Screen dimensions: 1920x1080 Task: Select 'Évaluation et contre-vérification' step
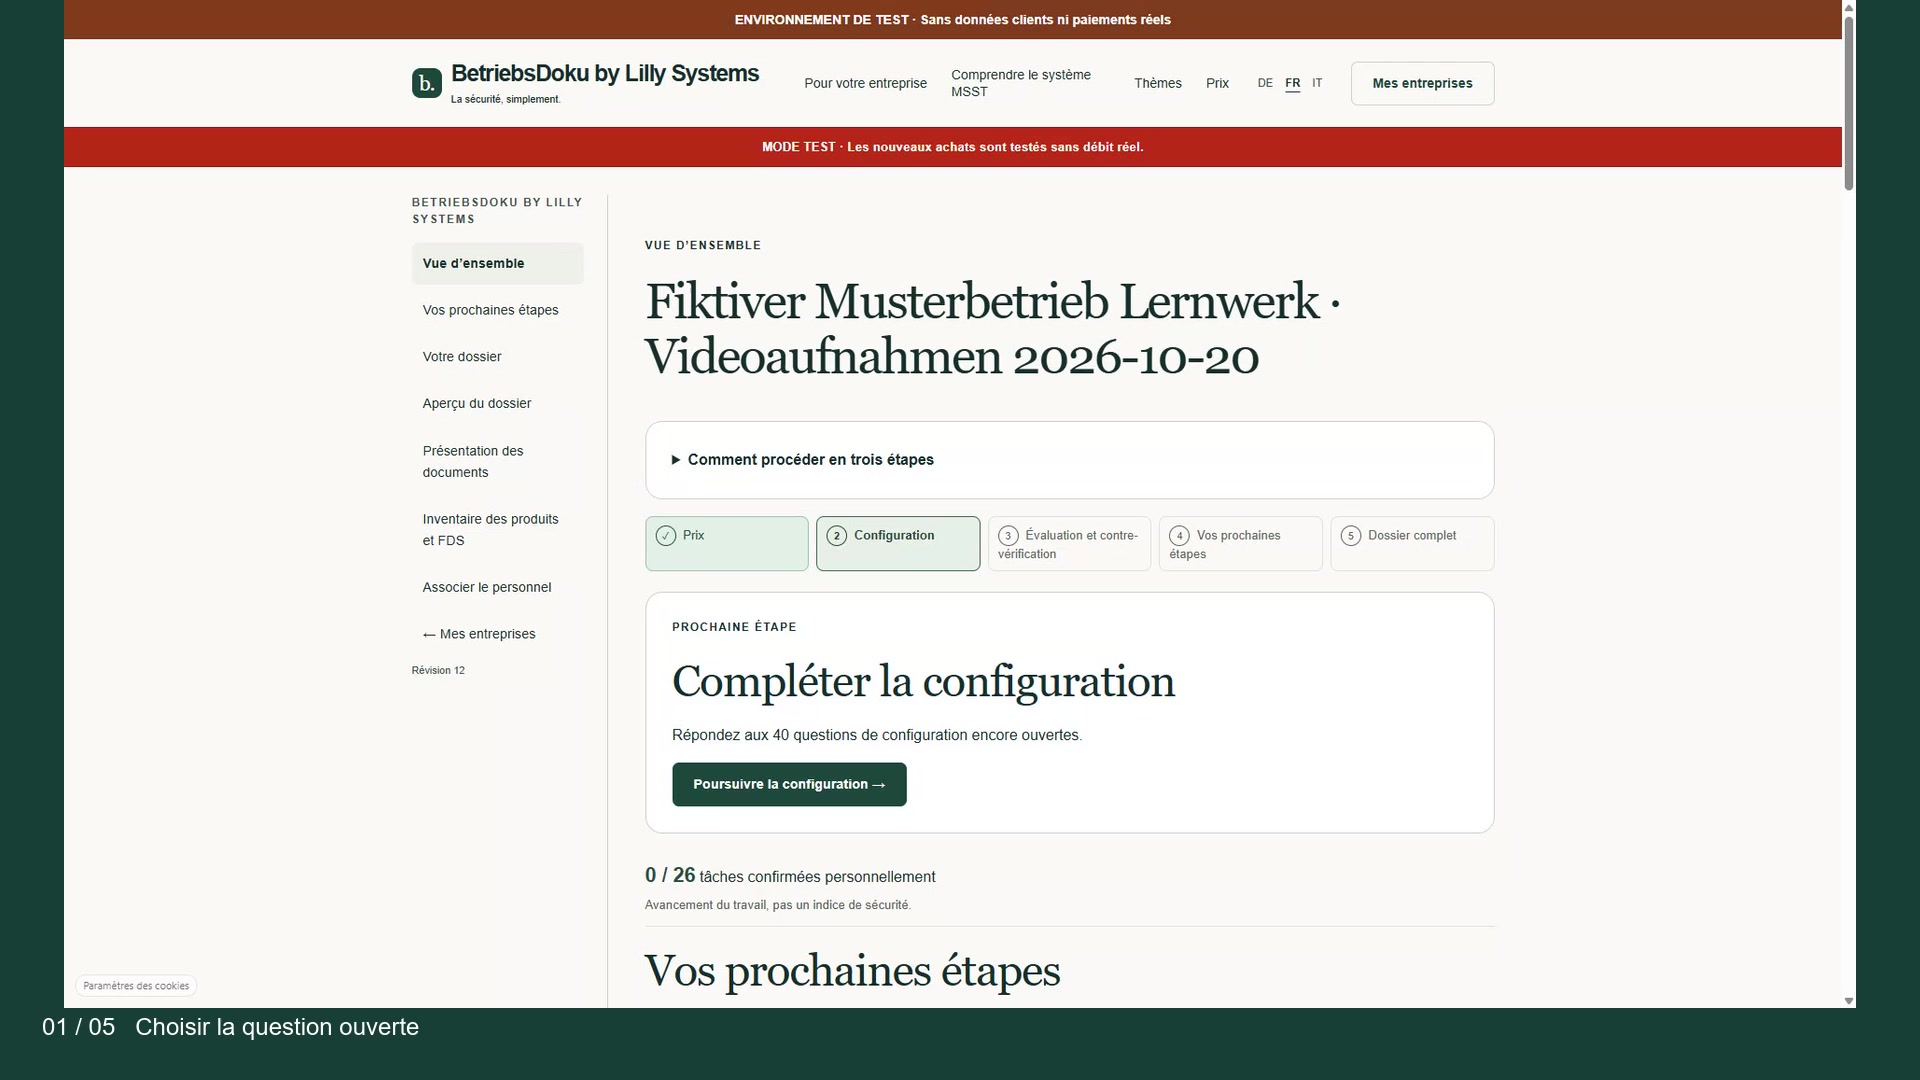click(x=1069, y=544)
